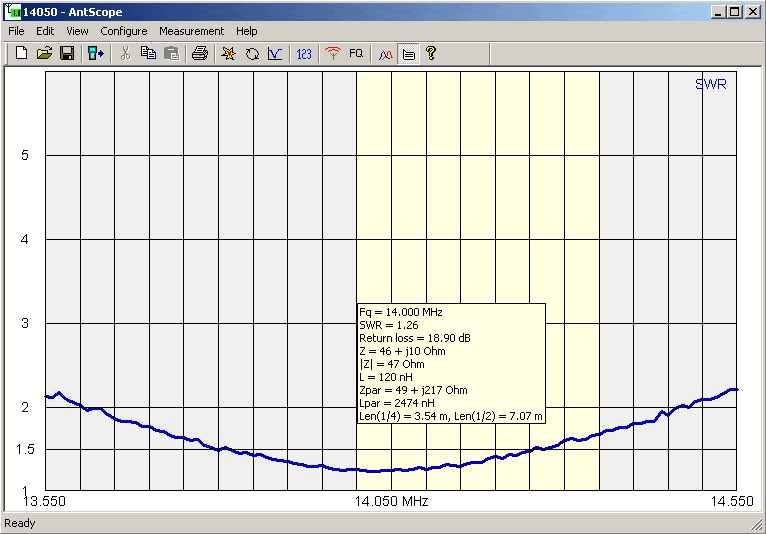This screenshot has height=534, width=766.
Task: Toggle the data info window icon
Action: (x=409, y=54)
